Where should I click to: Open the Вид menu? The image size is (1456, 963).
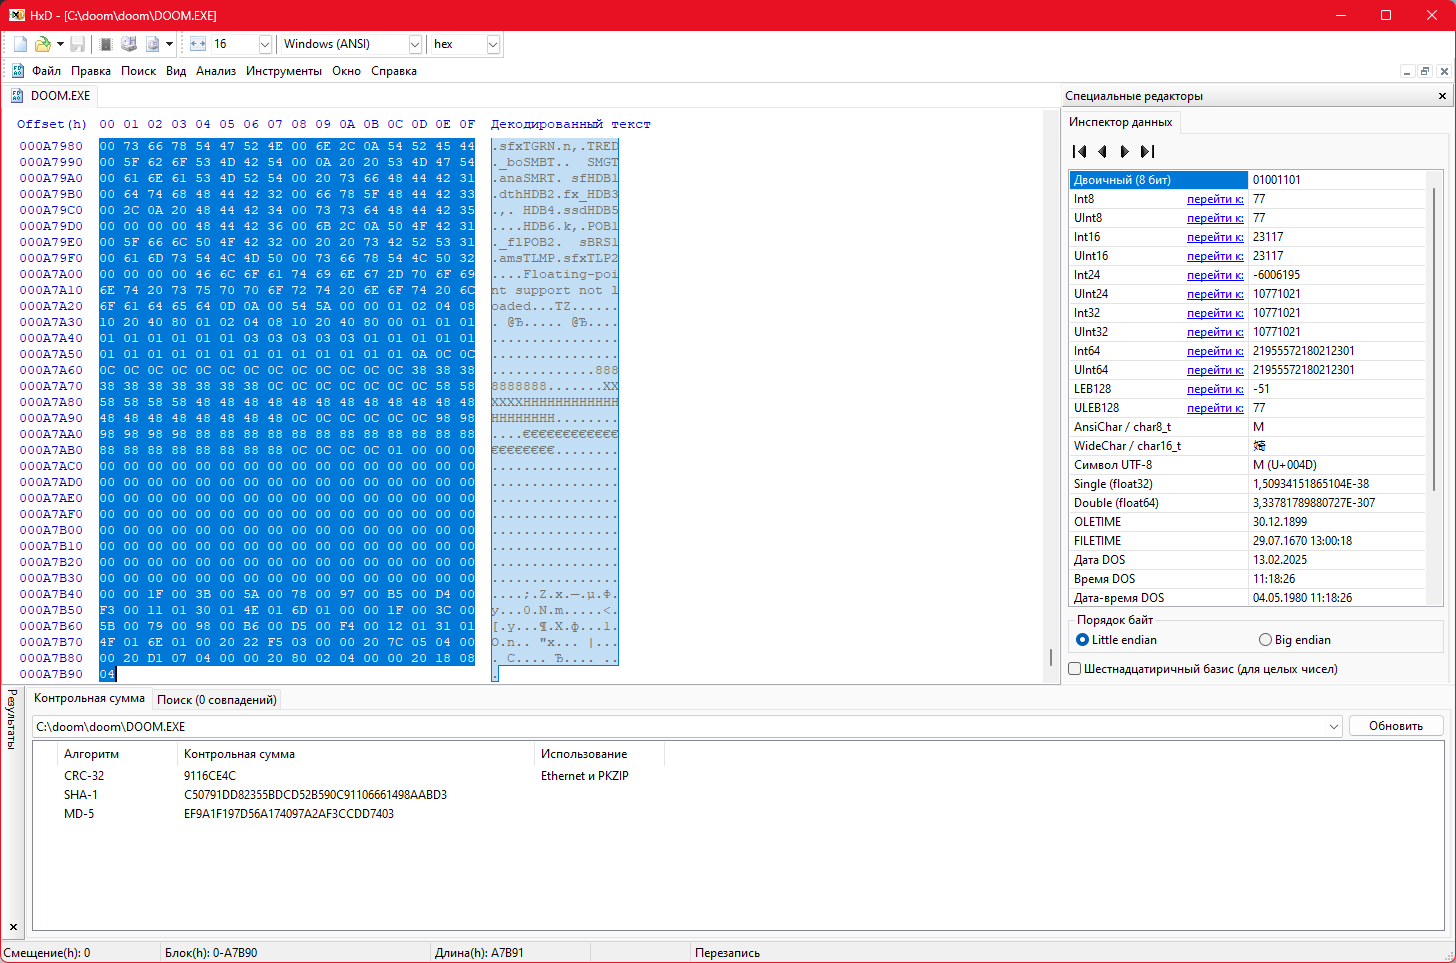[x=176, y=71]
